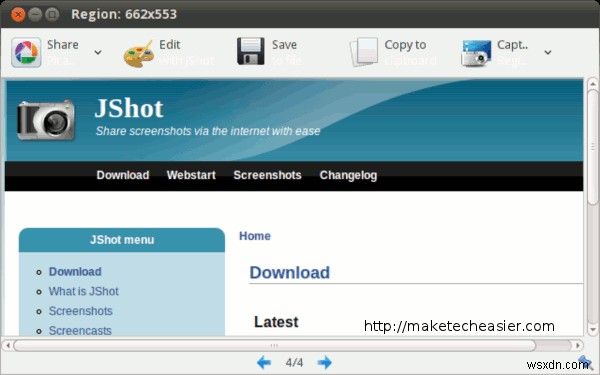The image size is (600, 375).
Task: Click the Picasa Share icon
Action: (26, 52)
